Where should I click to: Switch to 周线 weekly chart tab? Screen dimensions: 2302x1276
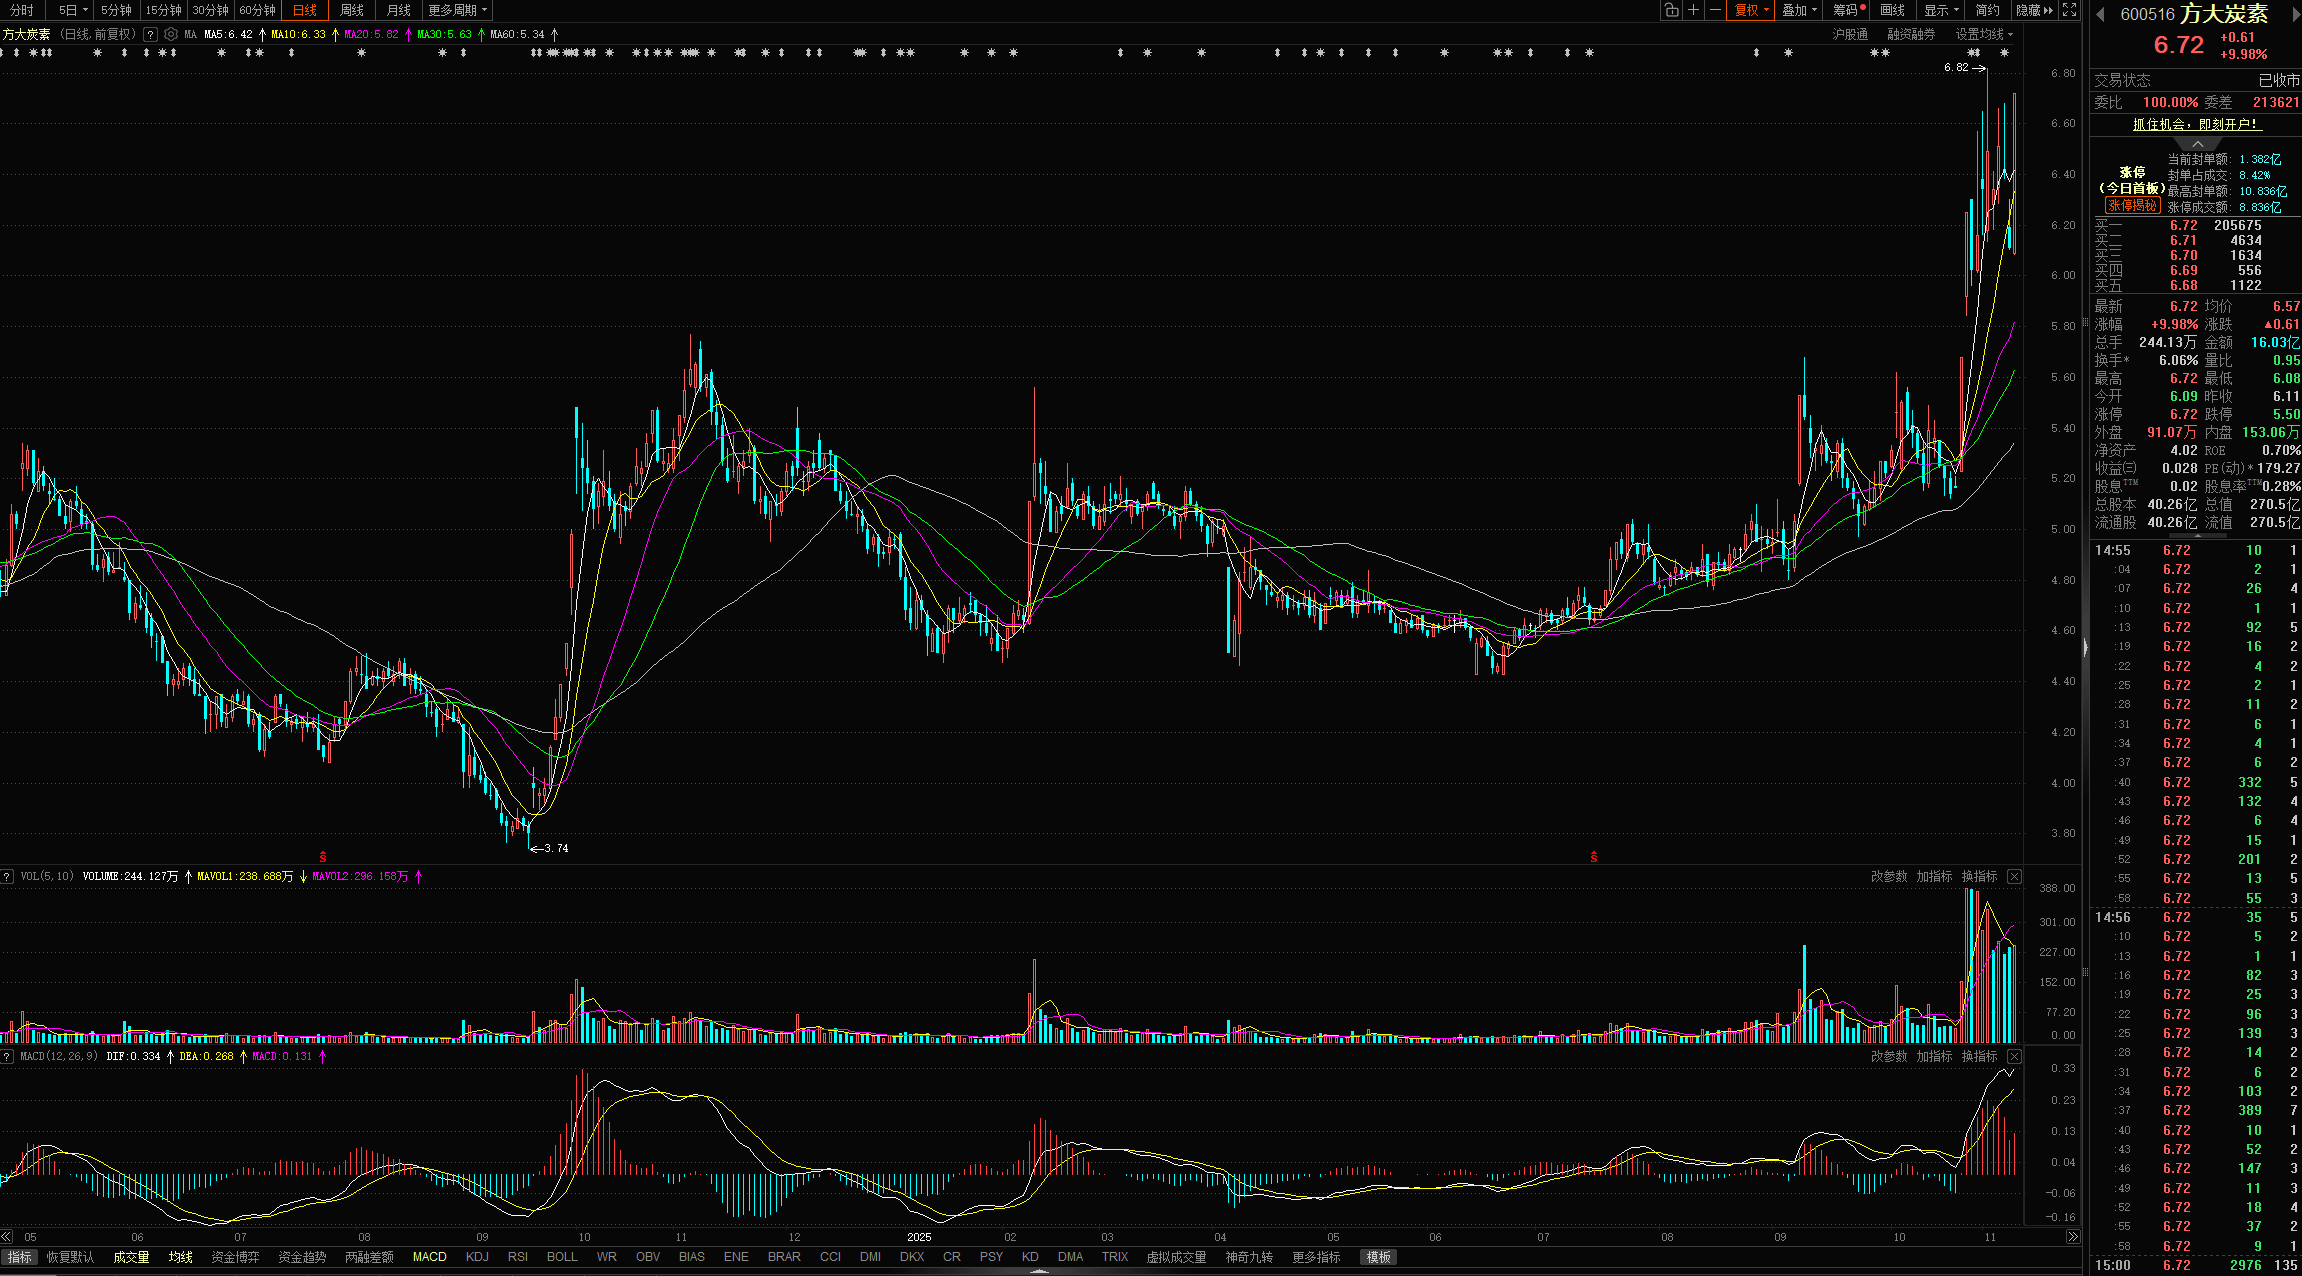[x=352, y=10]
